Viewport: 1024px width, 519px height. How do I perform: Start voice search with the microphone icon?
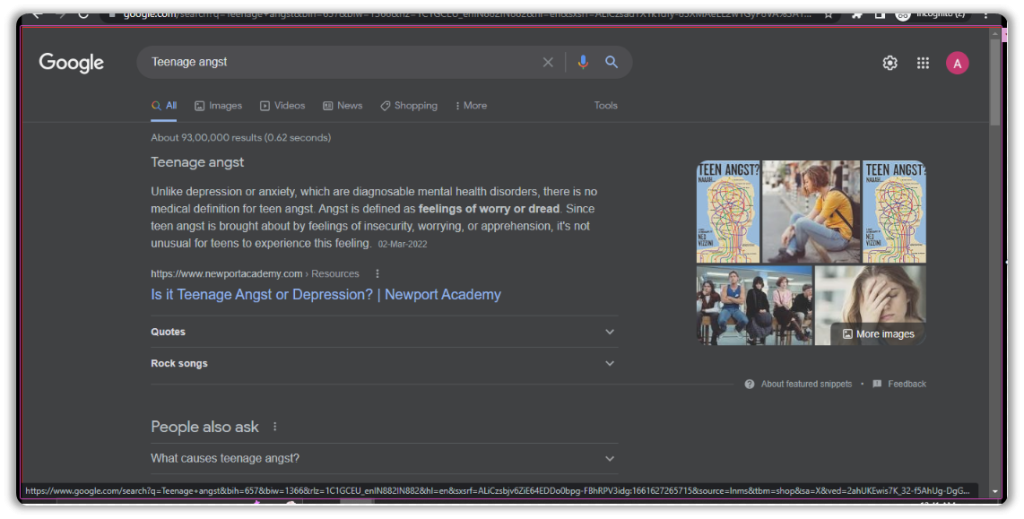583,62
